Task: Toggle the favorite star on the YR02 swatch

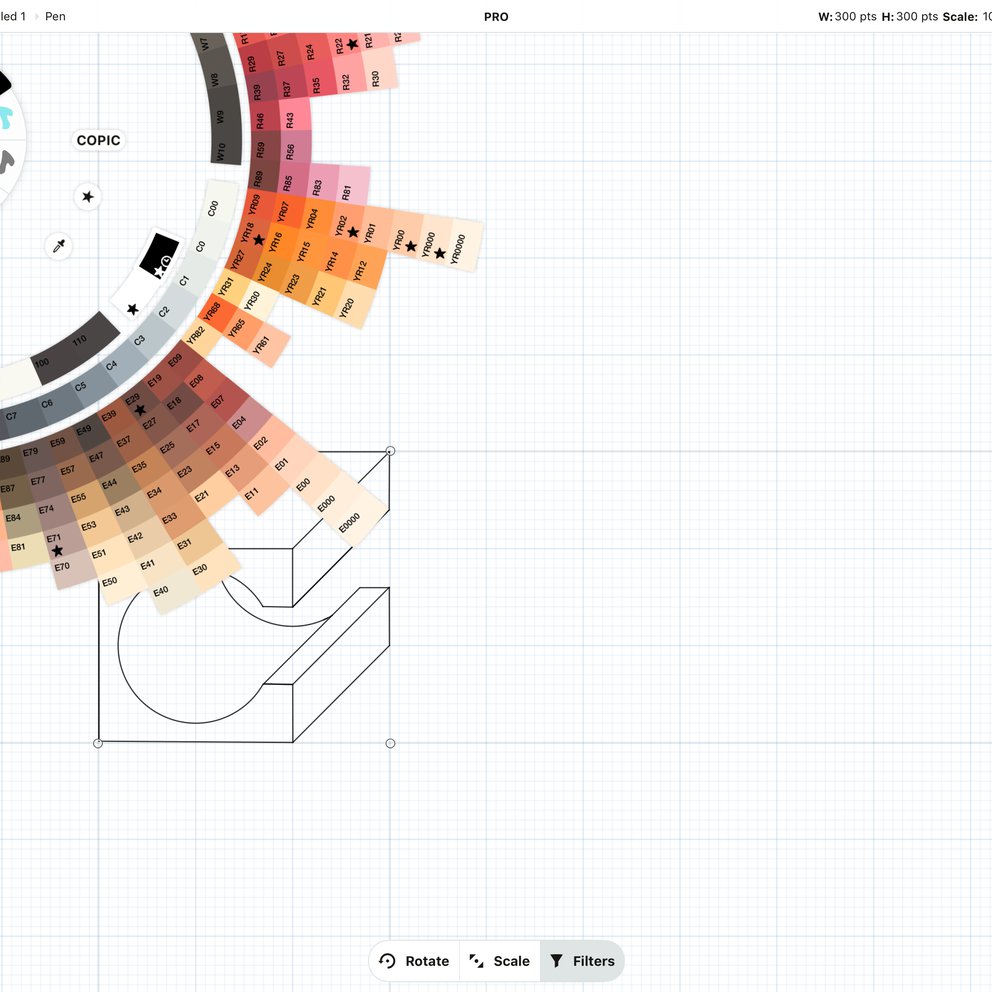Action: point(352,231)
